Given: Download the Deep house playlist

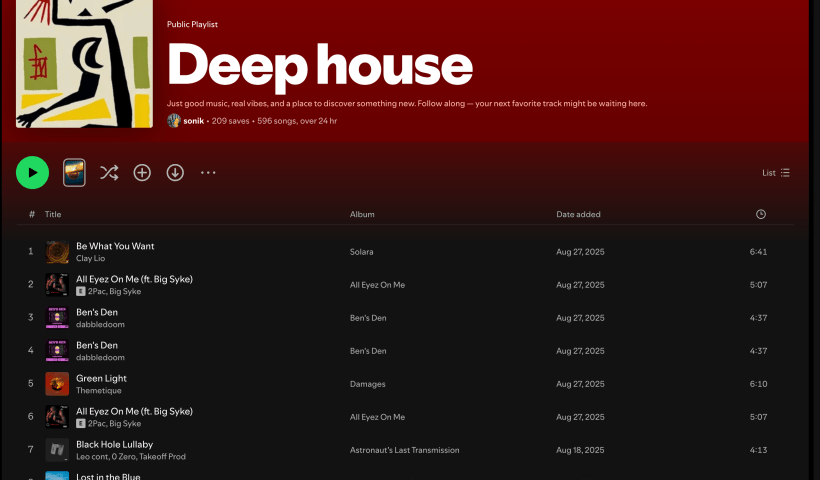Looking at the screenshot, I should coord(175,173).
